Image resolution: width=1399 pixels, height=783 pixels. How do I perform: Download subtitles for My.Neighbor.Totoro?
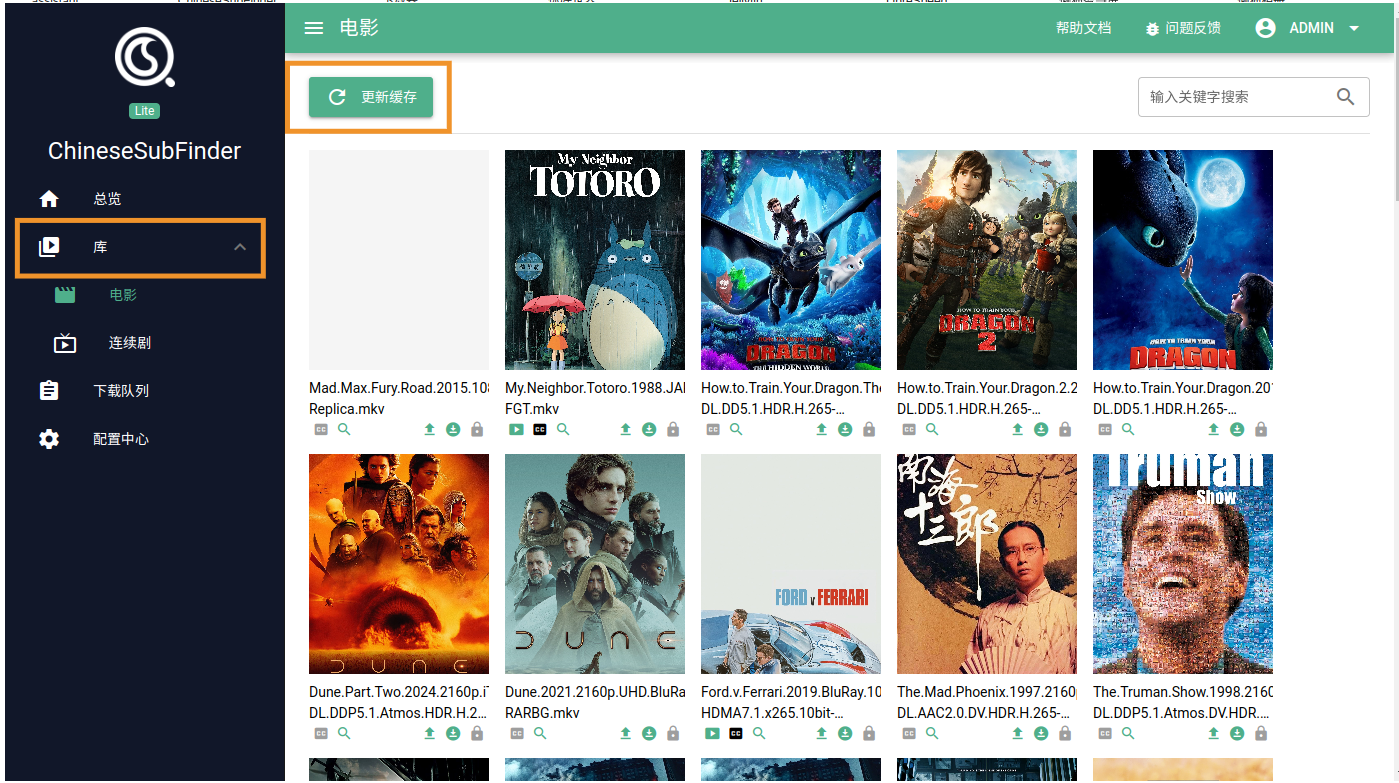tap(649, 429)
